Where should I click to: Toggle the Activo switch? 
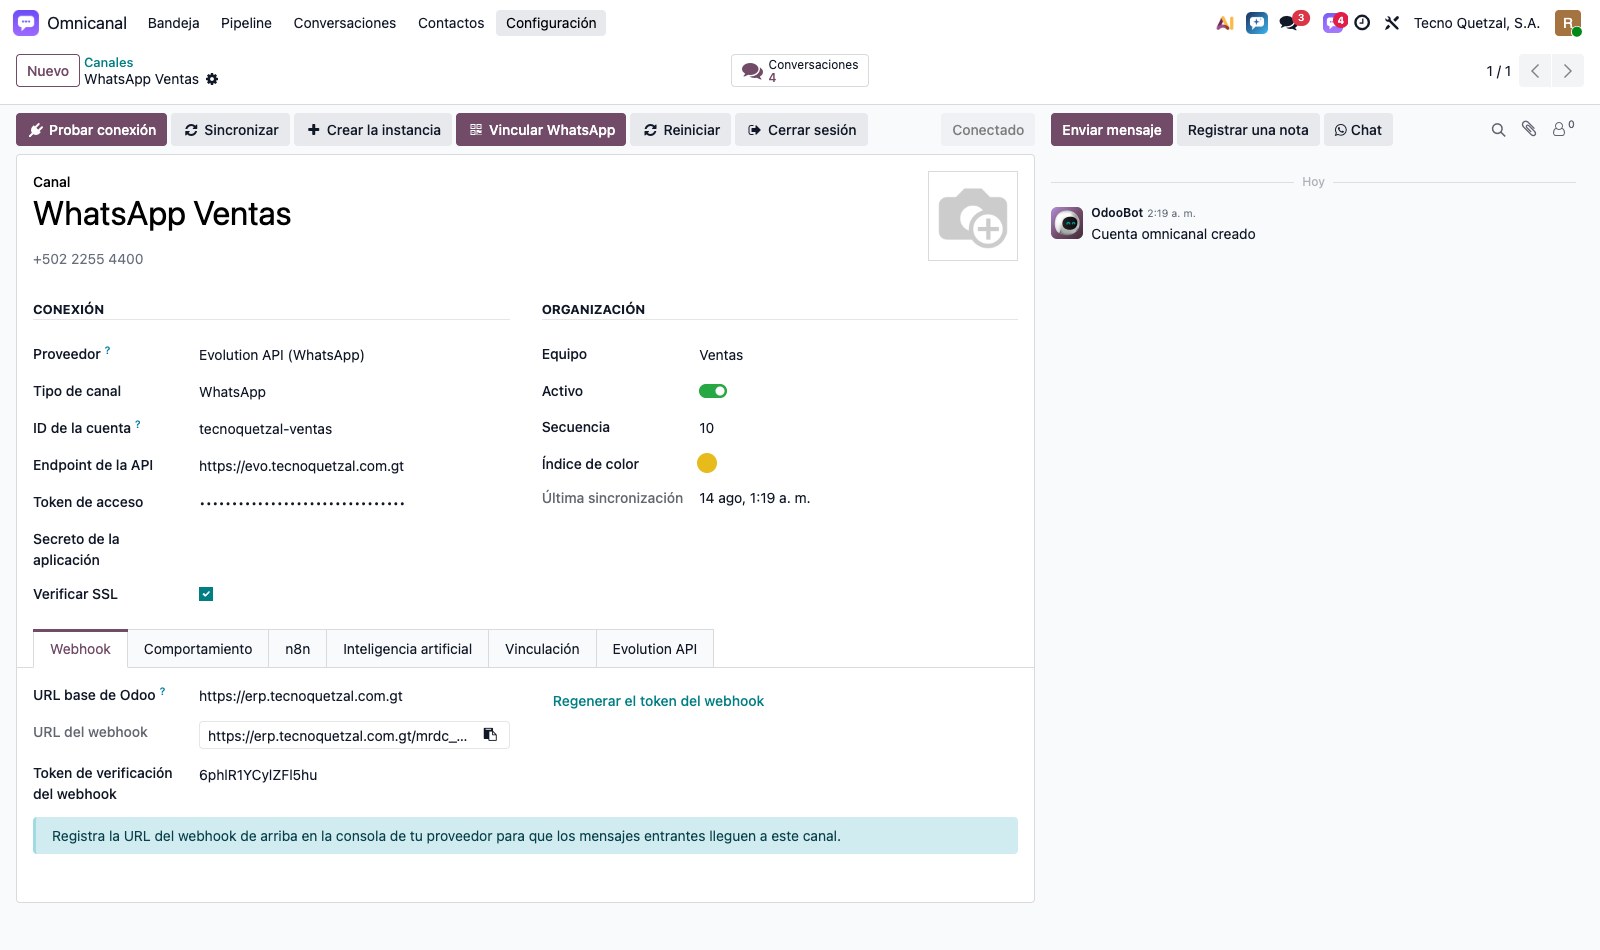tap(713, 391)
